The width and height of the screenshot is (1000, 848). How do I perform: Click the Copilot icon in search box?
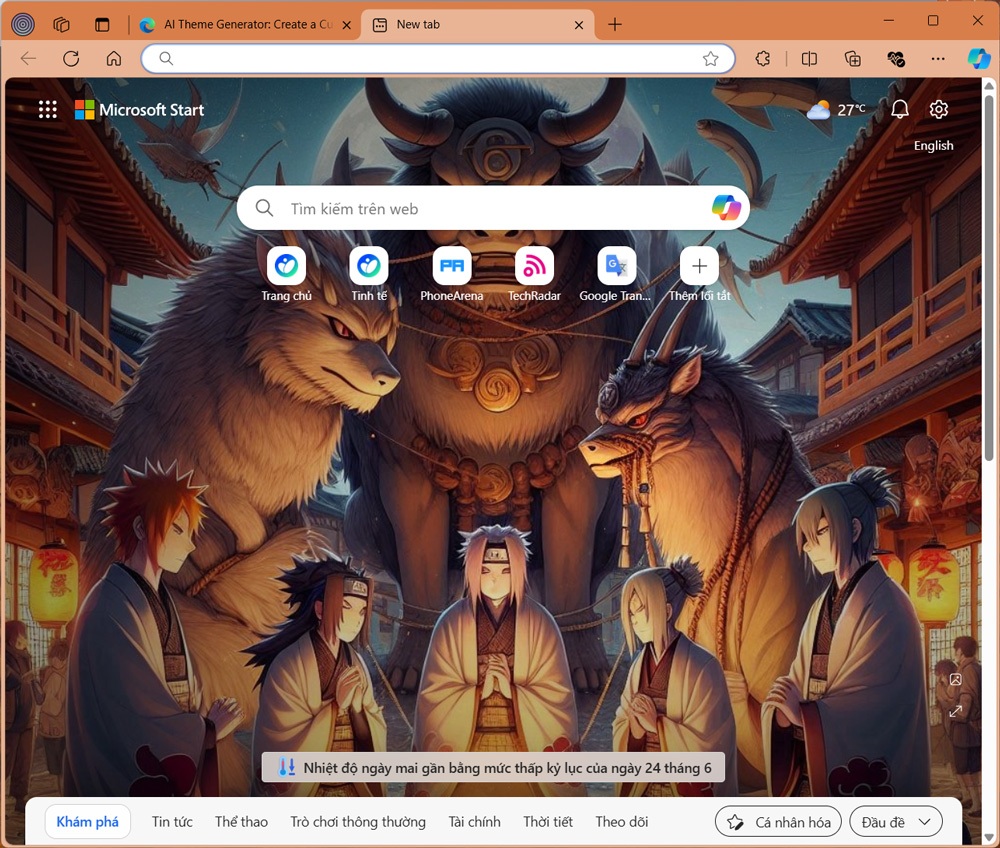point(726,208)
